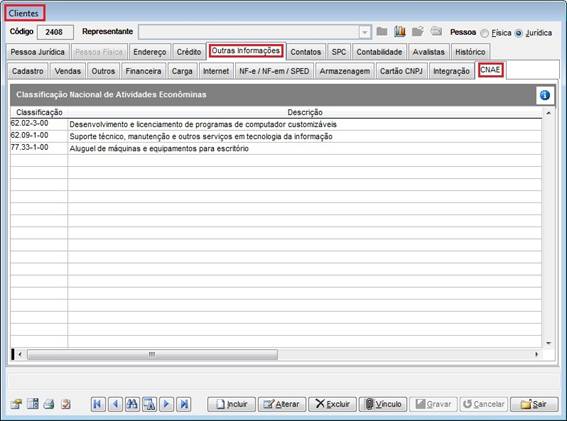Click the Representante combo box field
Screen dimensions: 567x421
[255, 32]
